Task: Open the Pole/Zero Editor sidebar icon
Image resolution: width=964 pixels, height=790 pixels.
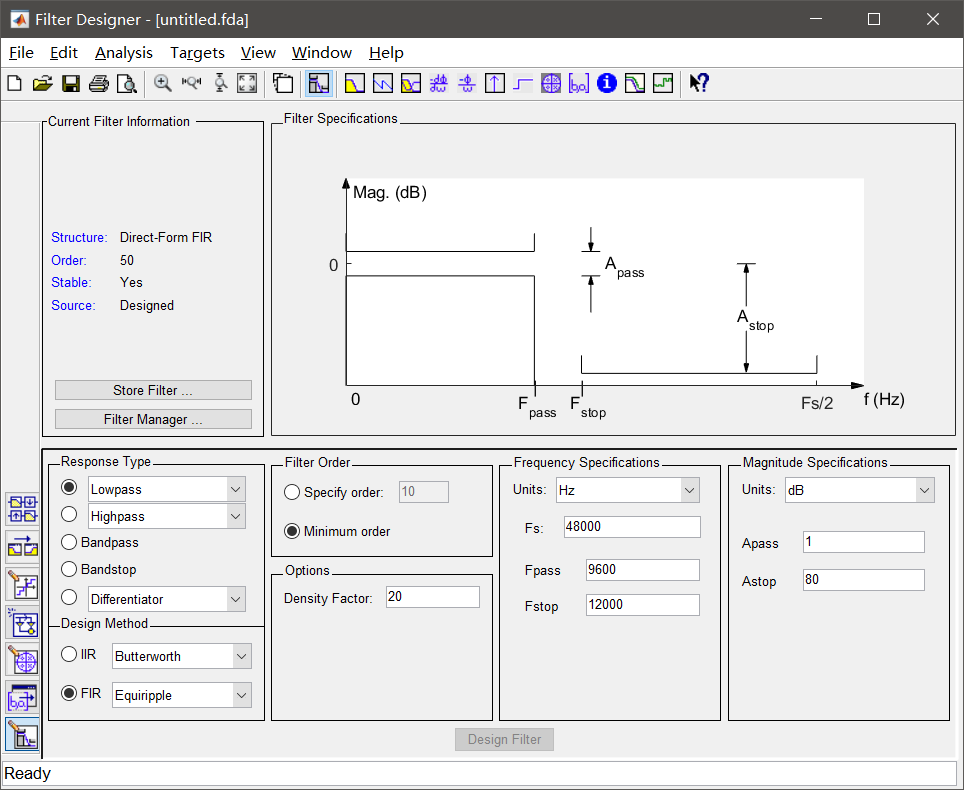Action: (x=22, y=661)
